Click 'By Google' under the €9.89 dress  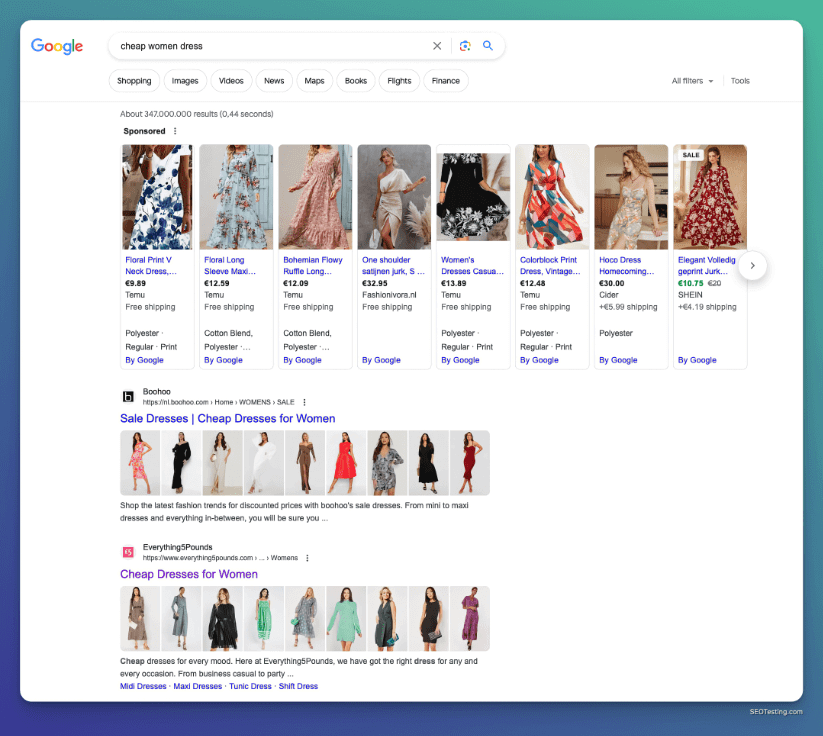click(x=144, y=360)
